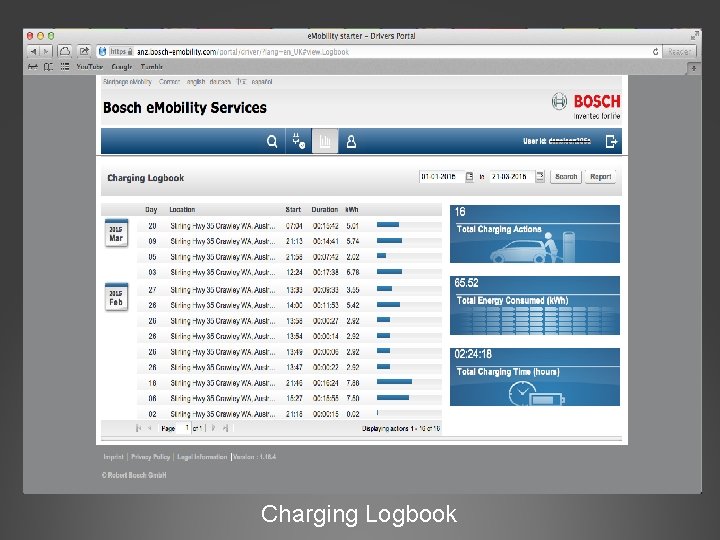
Task: Show Top Sites grid icon
Action: (x=65, y=67)
